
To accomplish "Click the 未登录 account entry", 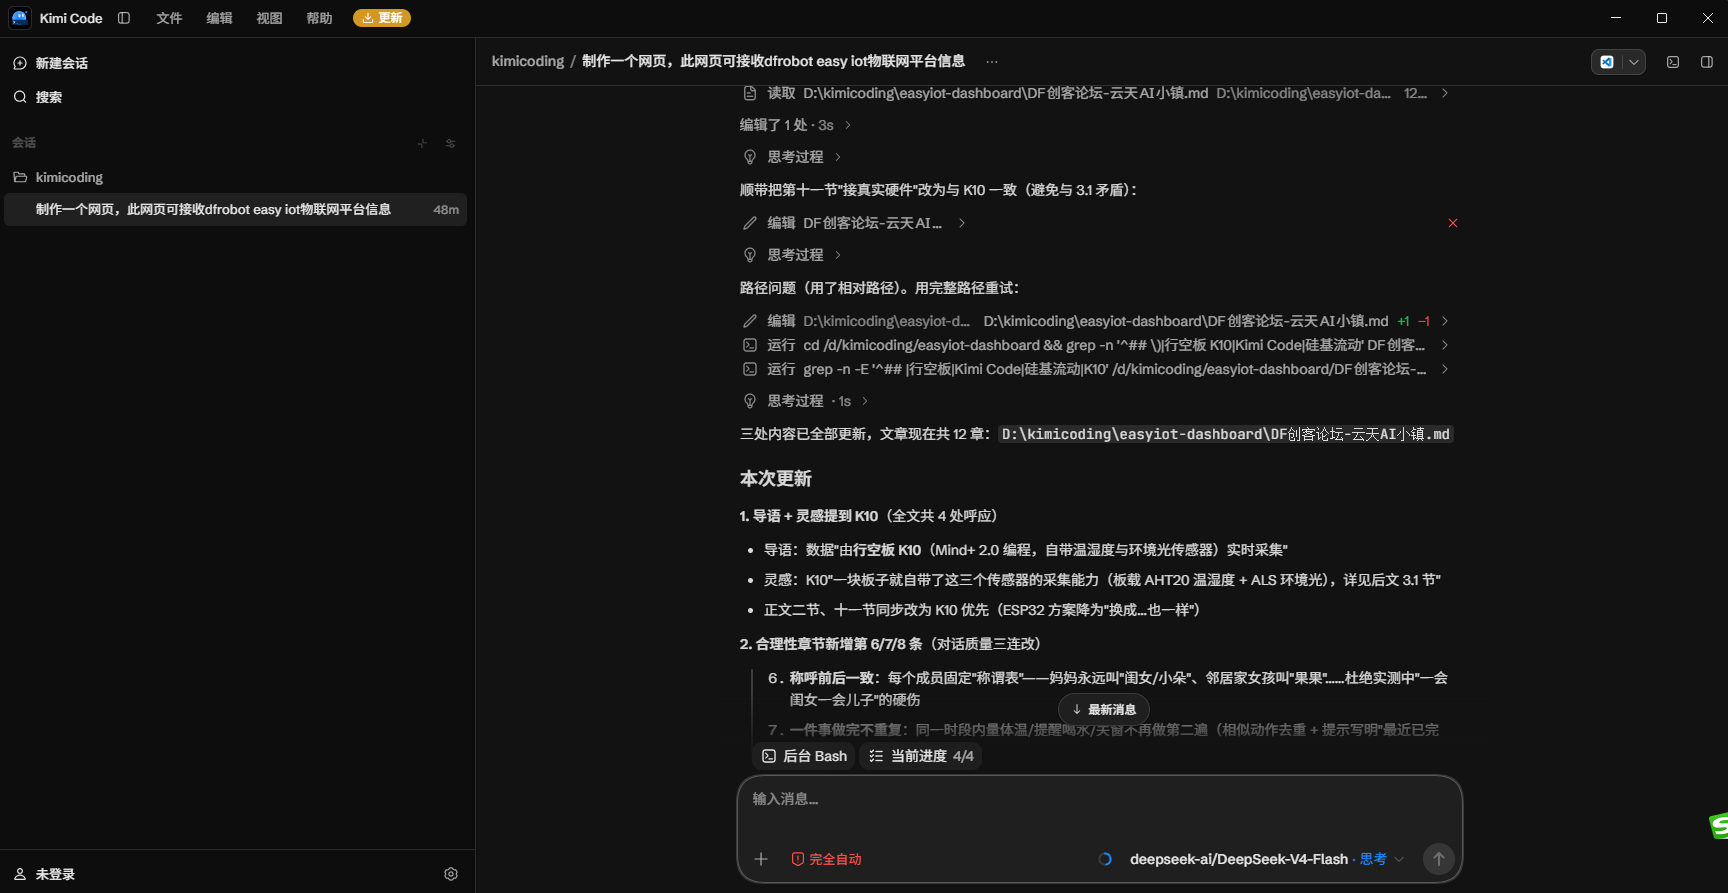I will point(44,874).
